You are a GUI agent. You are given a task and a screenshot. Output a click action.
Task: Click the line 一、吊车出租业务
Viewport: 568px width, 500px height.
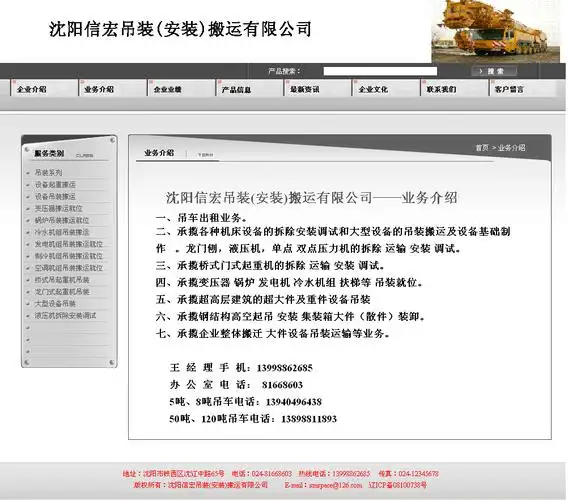tap(201, 218)
